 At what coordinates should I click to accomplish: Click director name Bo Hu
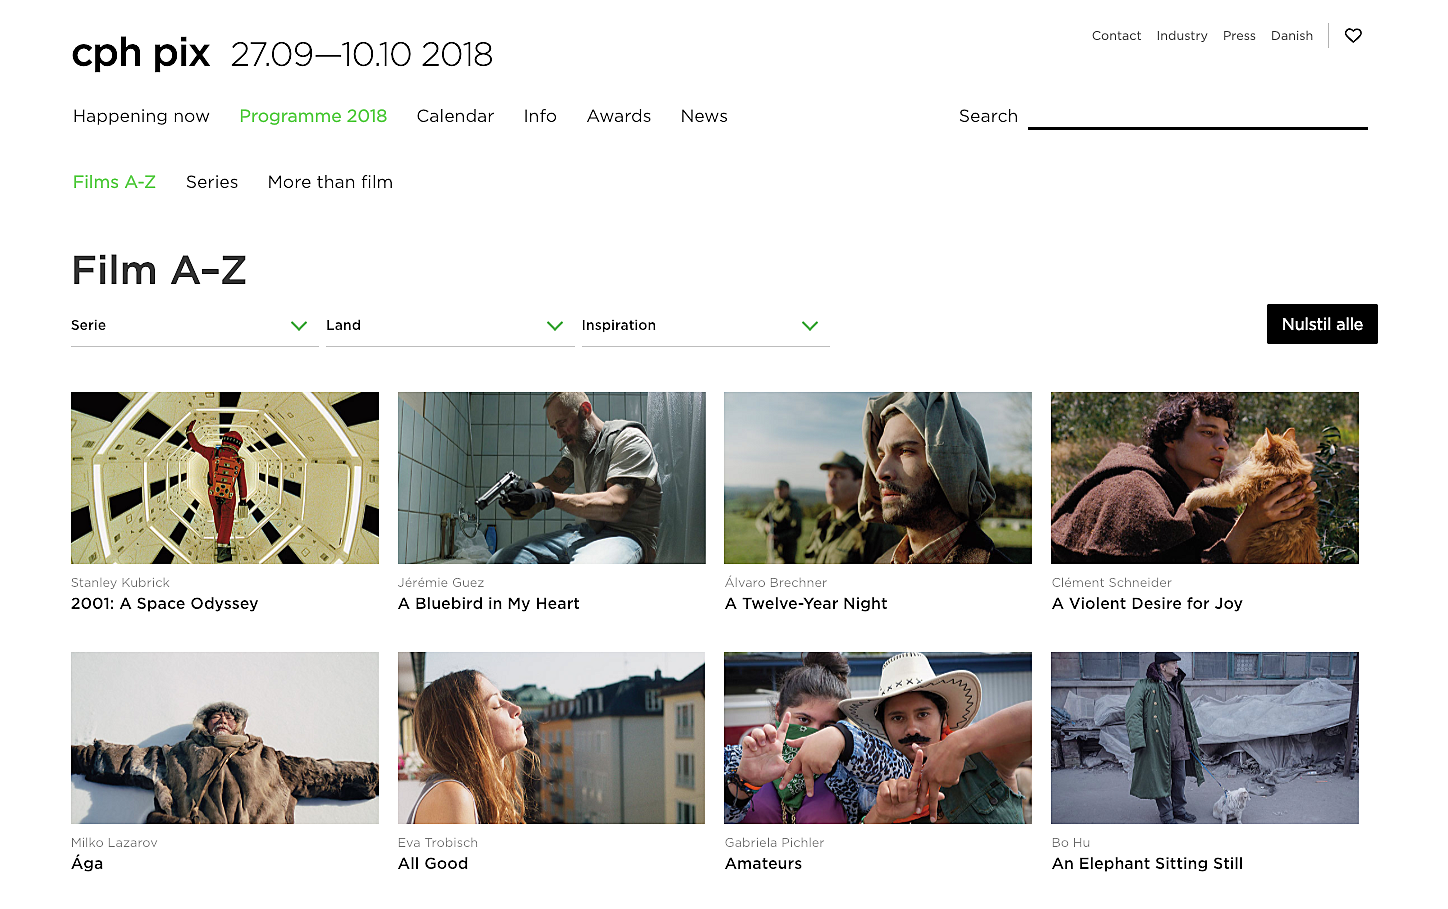click(x=1071, y=843)
